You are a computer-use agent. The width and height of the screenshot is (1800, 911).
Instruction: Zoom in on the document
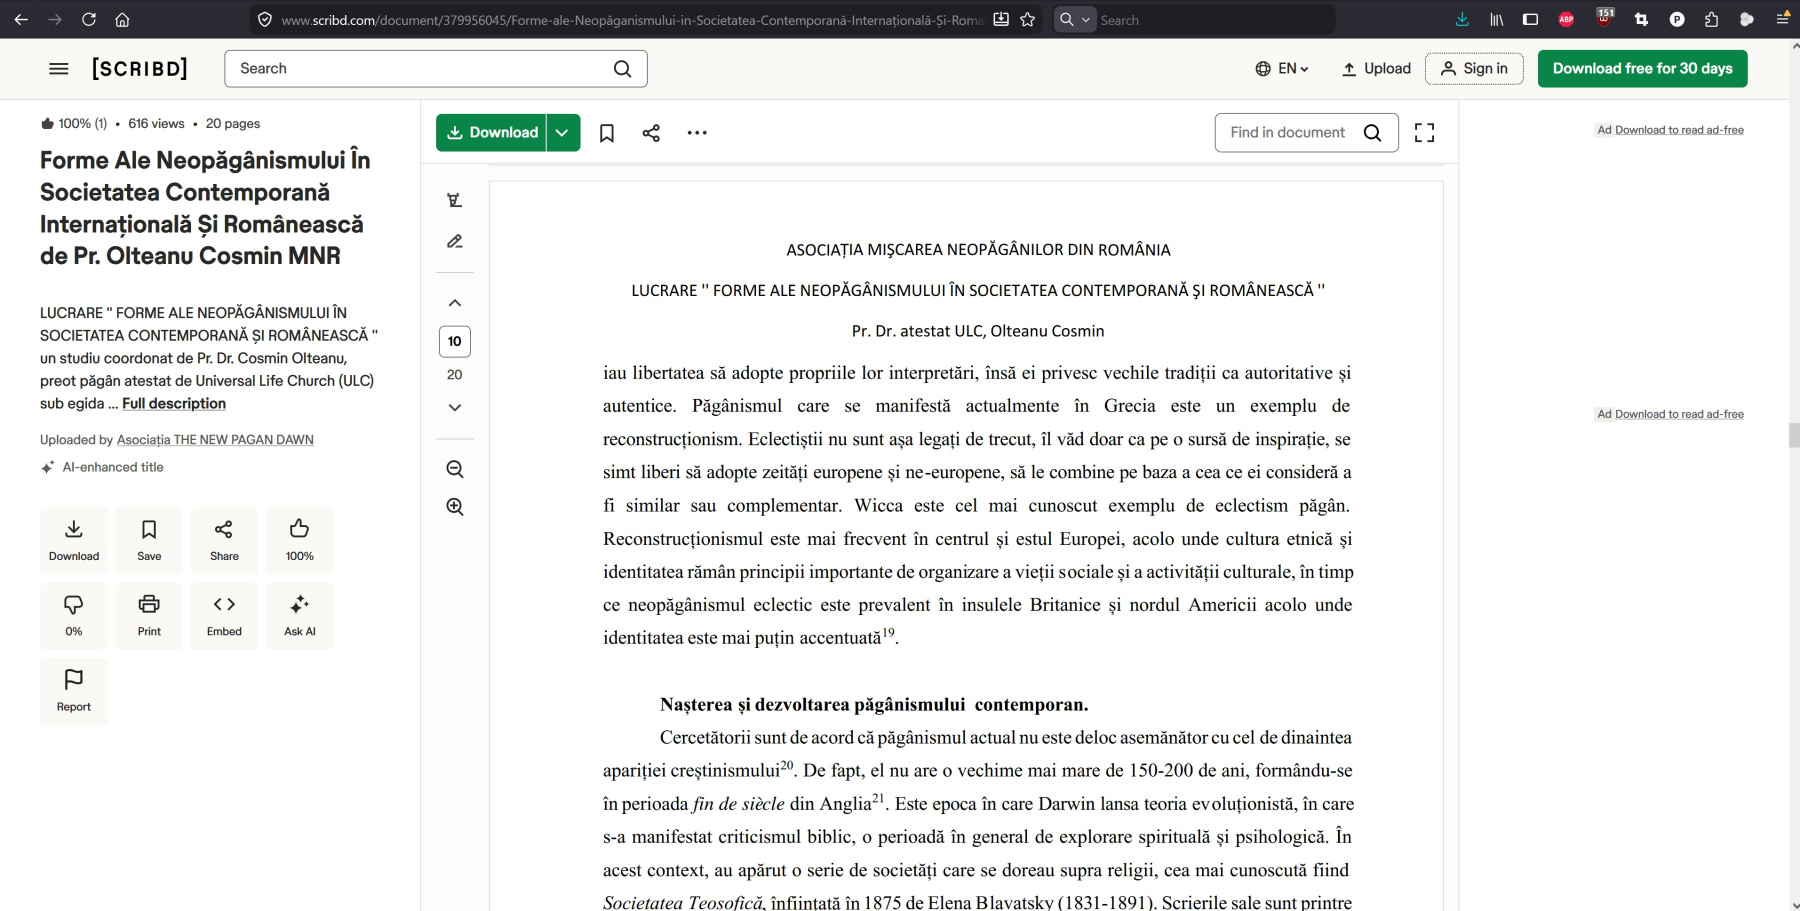coord(455,507)
